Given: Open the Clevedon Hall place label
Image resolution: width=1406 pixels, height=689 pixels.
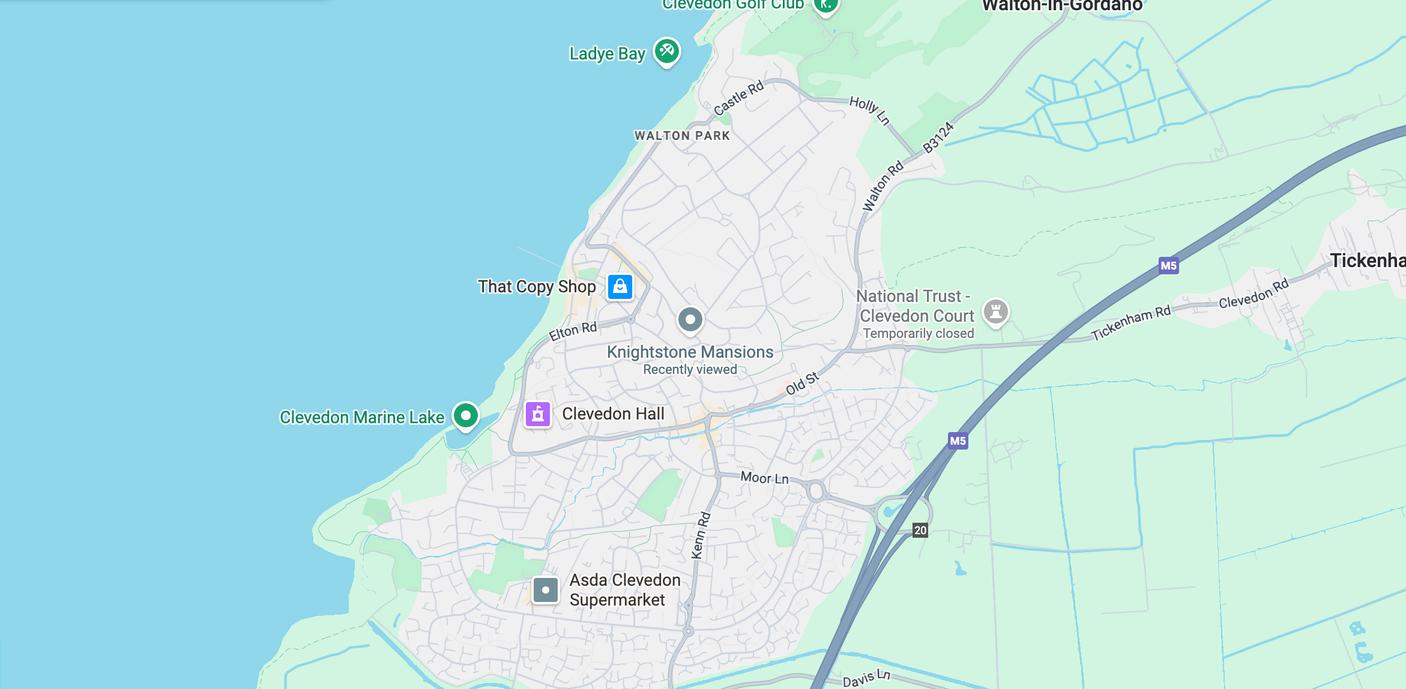Looking at the screenshot, I should tap(613, 414).
